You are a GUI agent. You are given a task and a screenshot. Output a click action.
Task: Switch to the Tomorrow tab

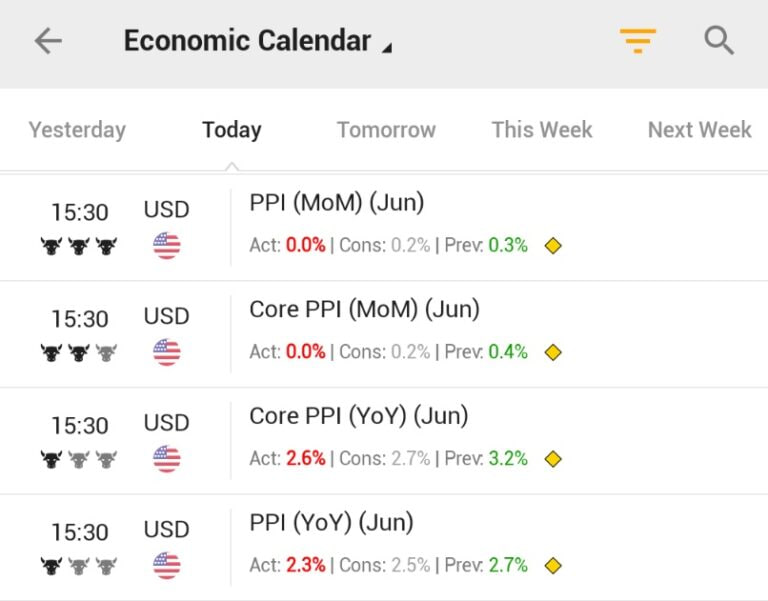pos(386,130)
